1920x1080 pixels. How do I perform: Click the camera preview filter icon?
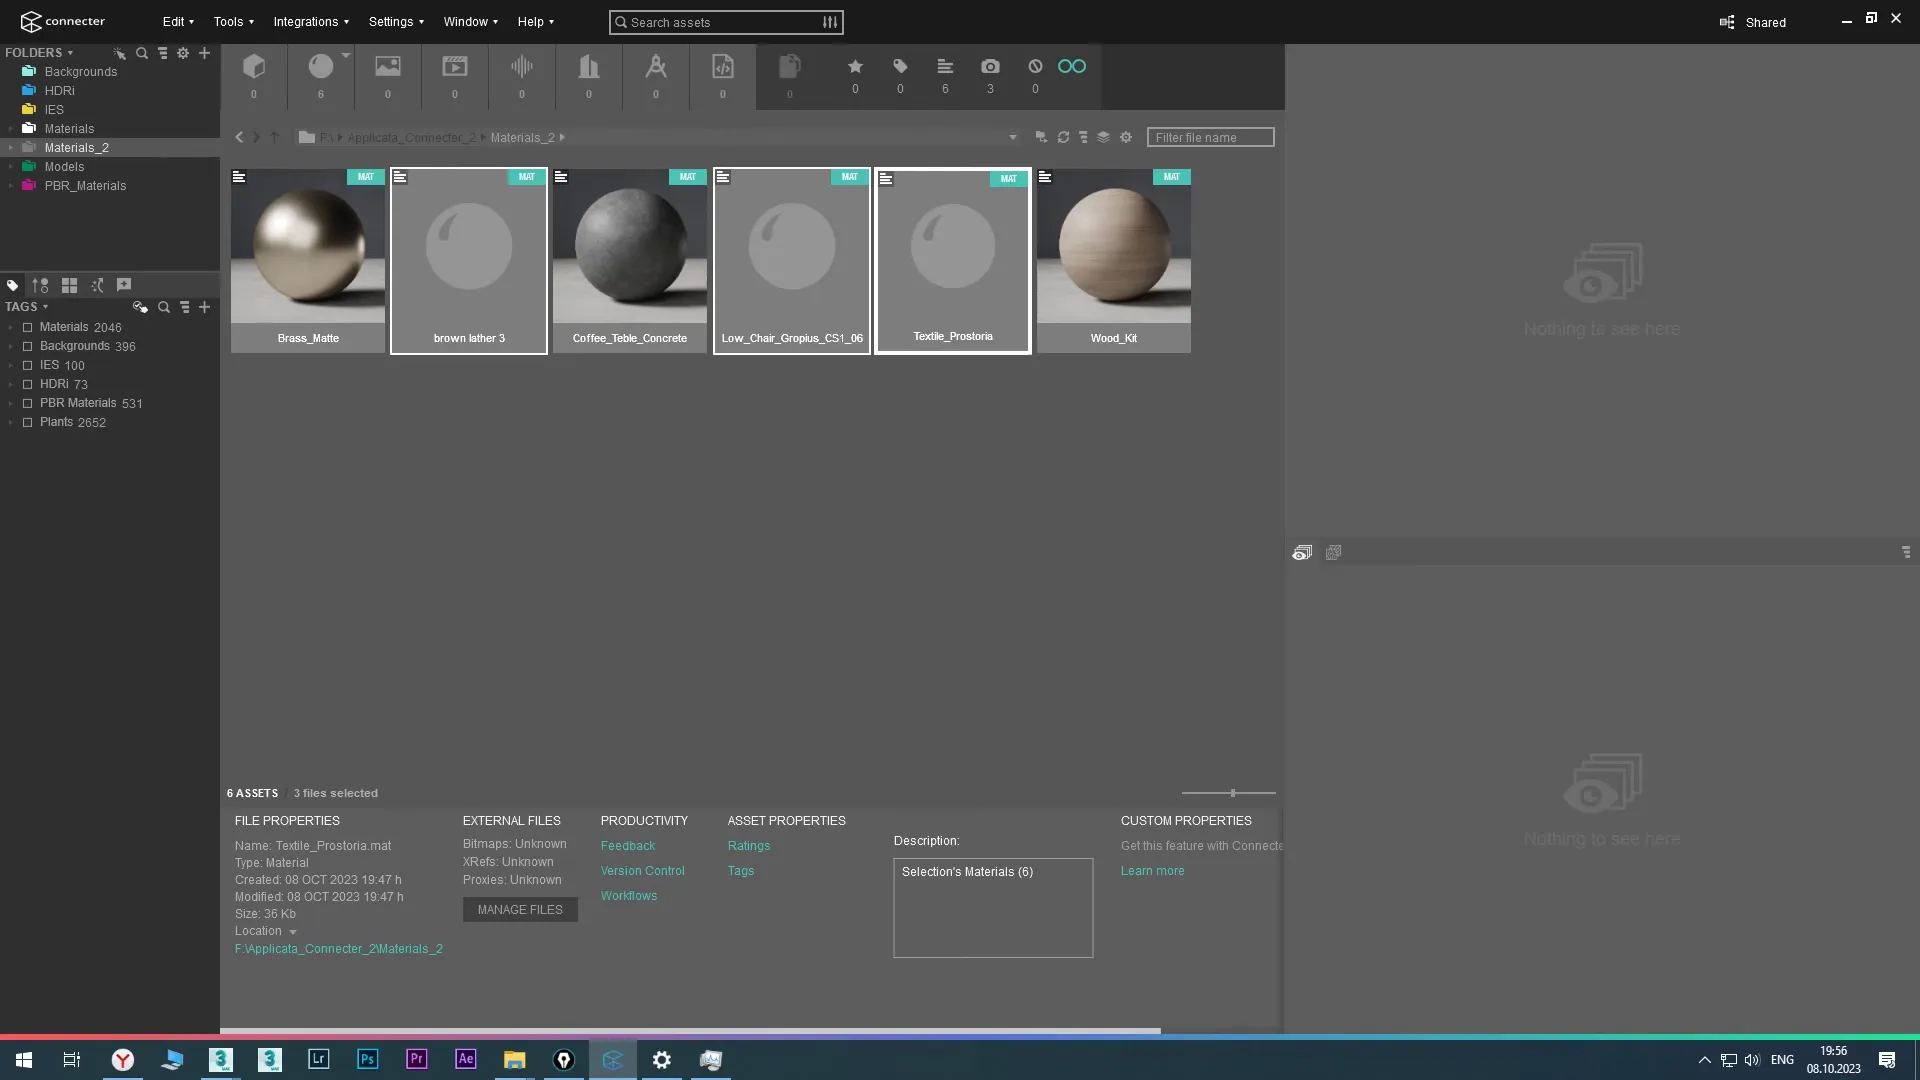(x=990, y=67)
